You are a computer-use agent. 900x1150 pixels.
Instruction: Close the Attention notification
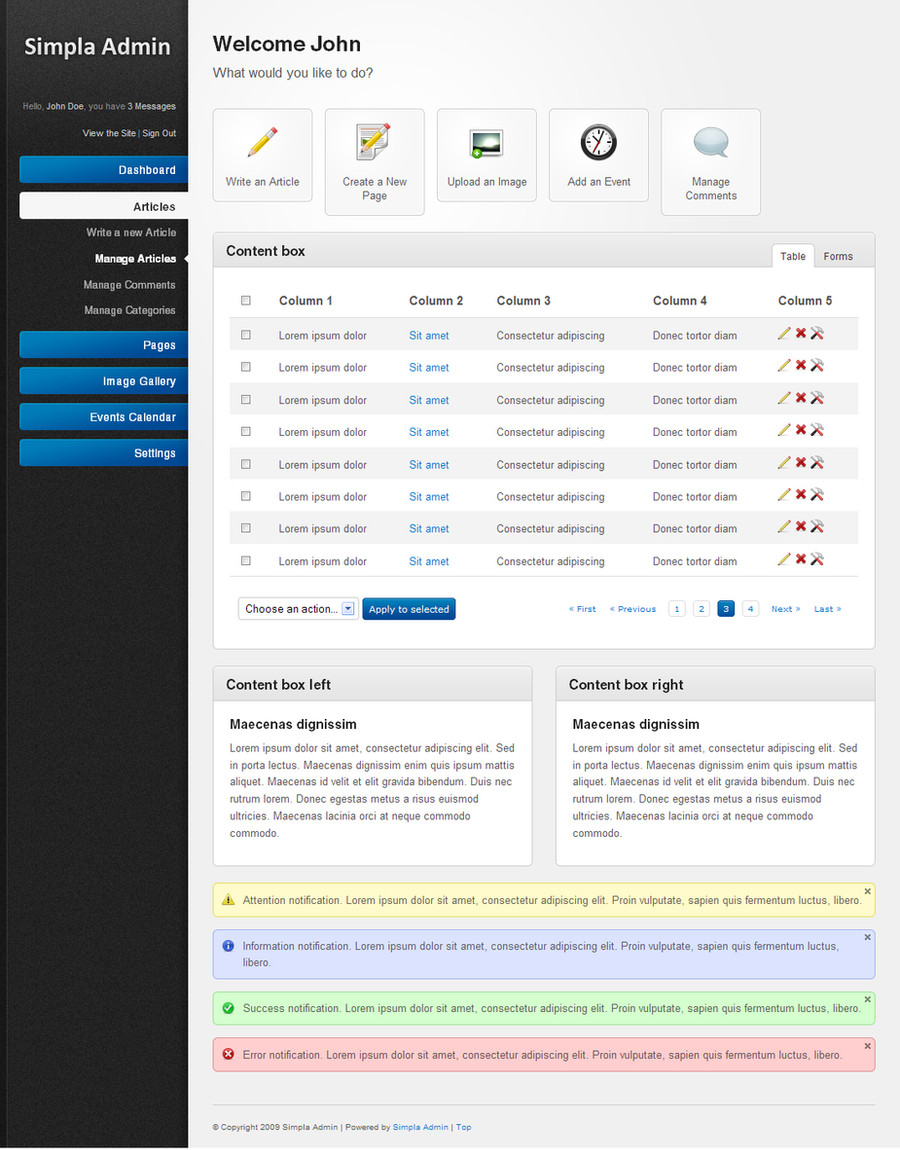(x=867, y=891)
